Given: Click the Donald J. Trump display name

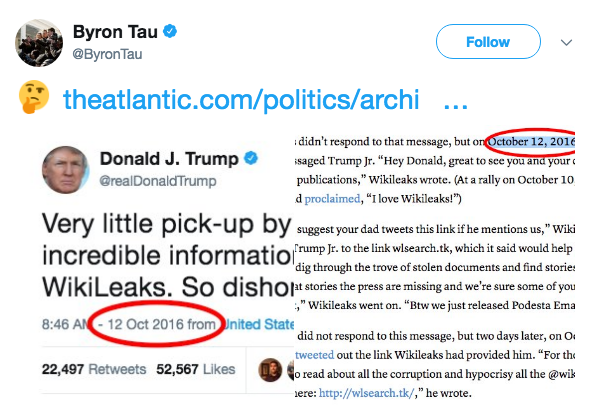Looking at the screenshot, I should click(169, 158).
